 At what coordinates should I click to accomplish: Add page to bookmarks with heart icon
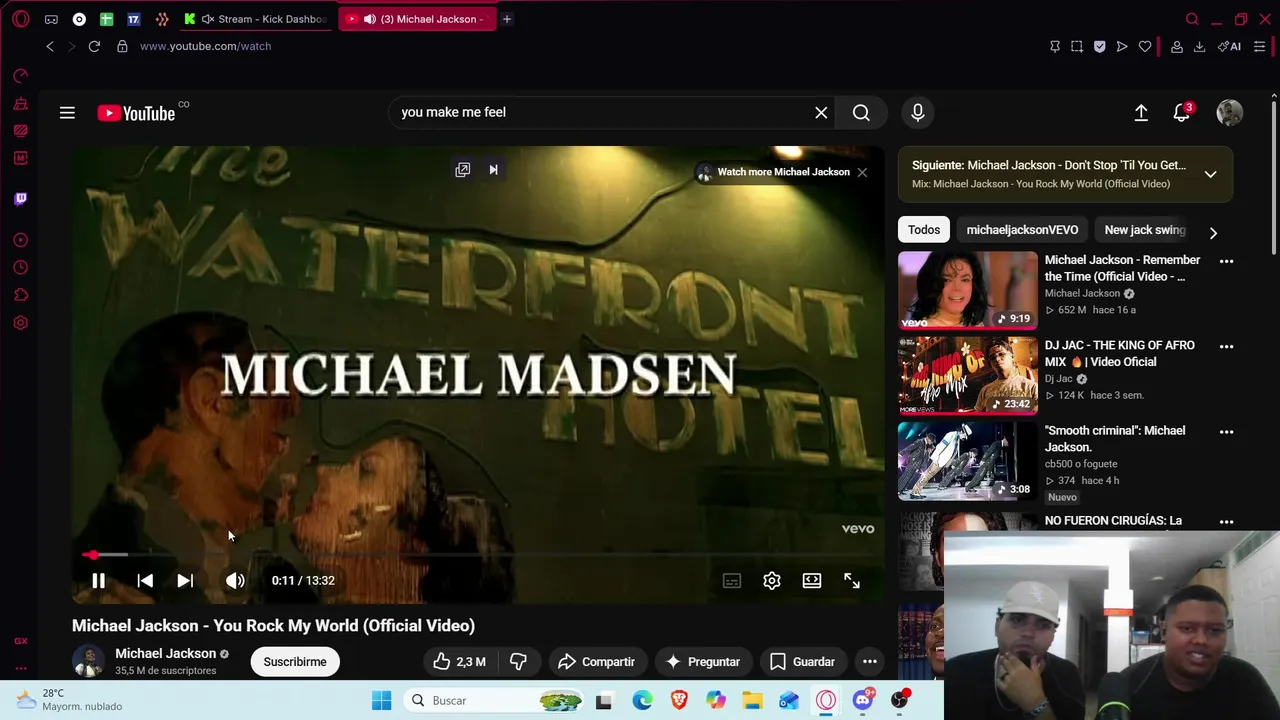pos(1145,46)
